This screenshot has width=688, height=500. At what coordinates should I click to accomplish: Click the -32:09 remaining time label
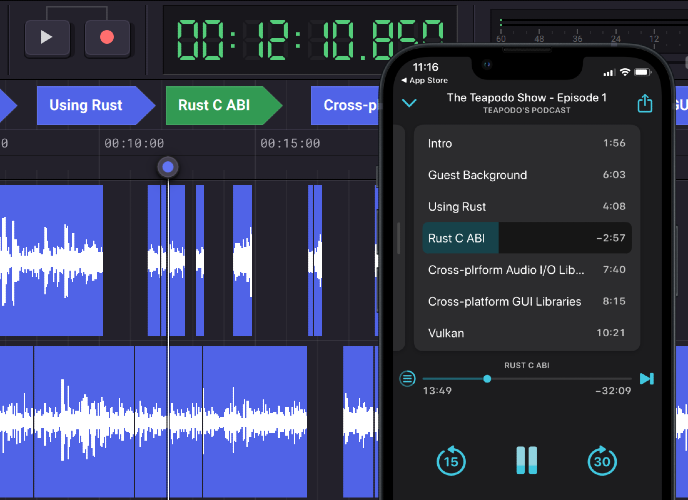tap(613, 391)
